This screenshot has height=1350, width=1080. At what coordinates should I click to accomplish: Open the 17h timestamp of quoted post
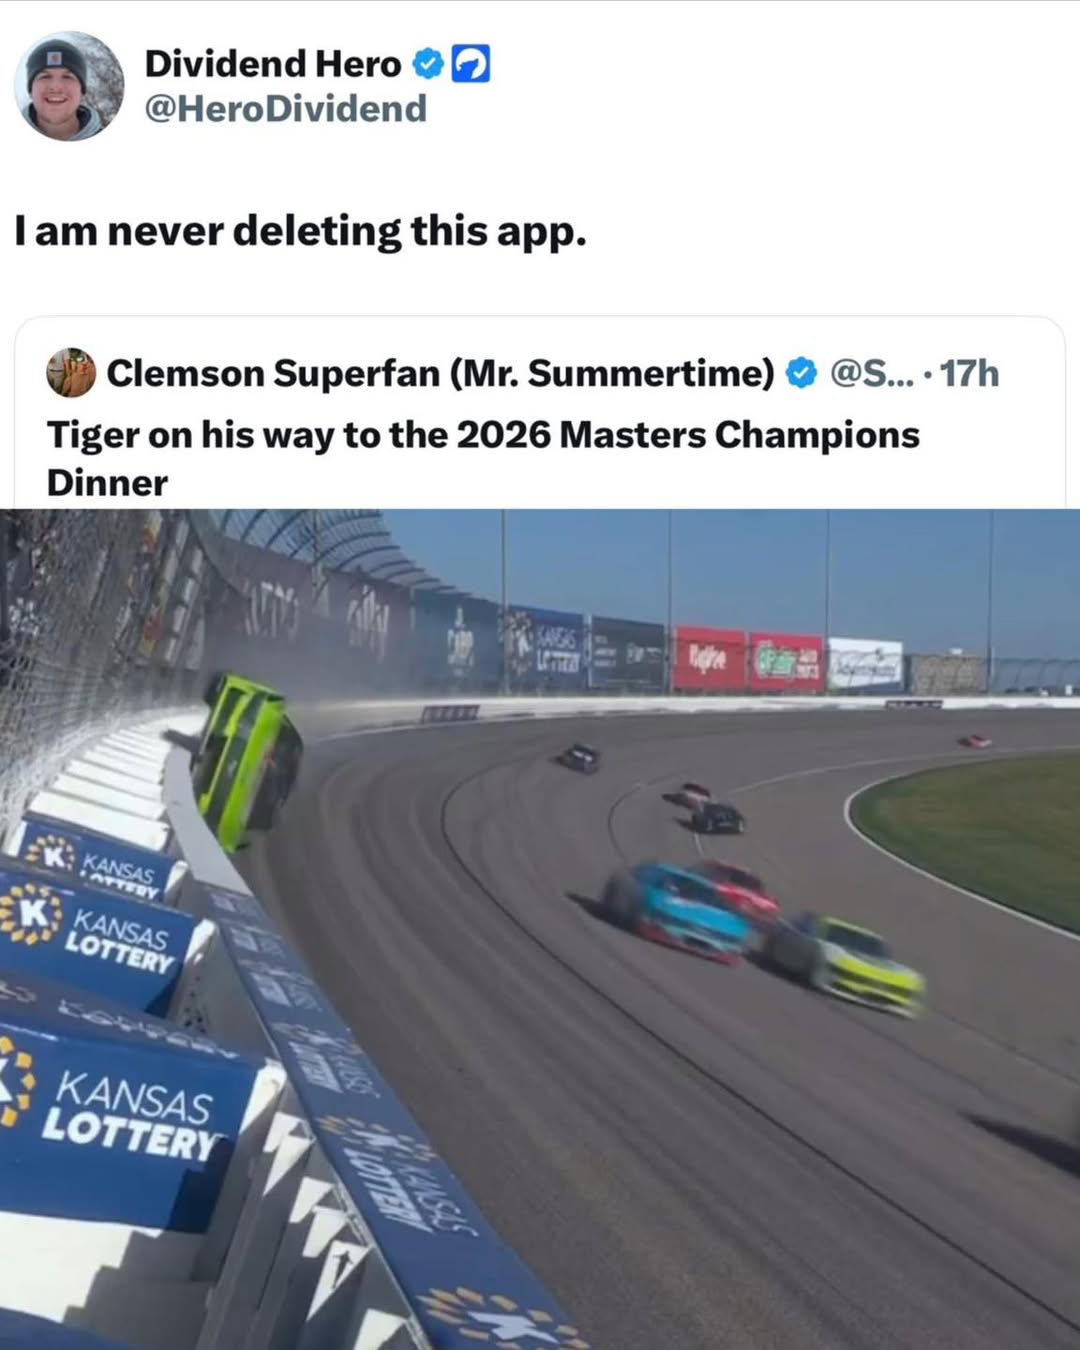tap(969, 373)
